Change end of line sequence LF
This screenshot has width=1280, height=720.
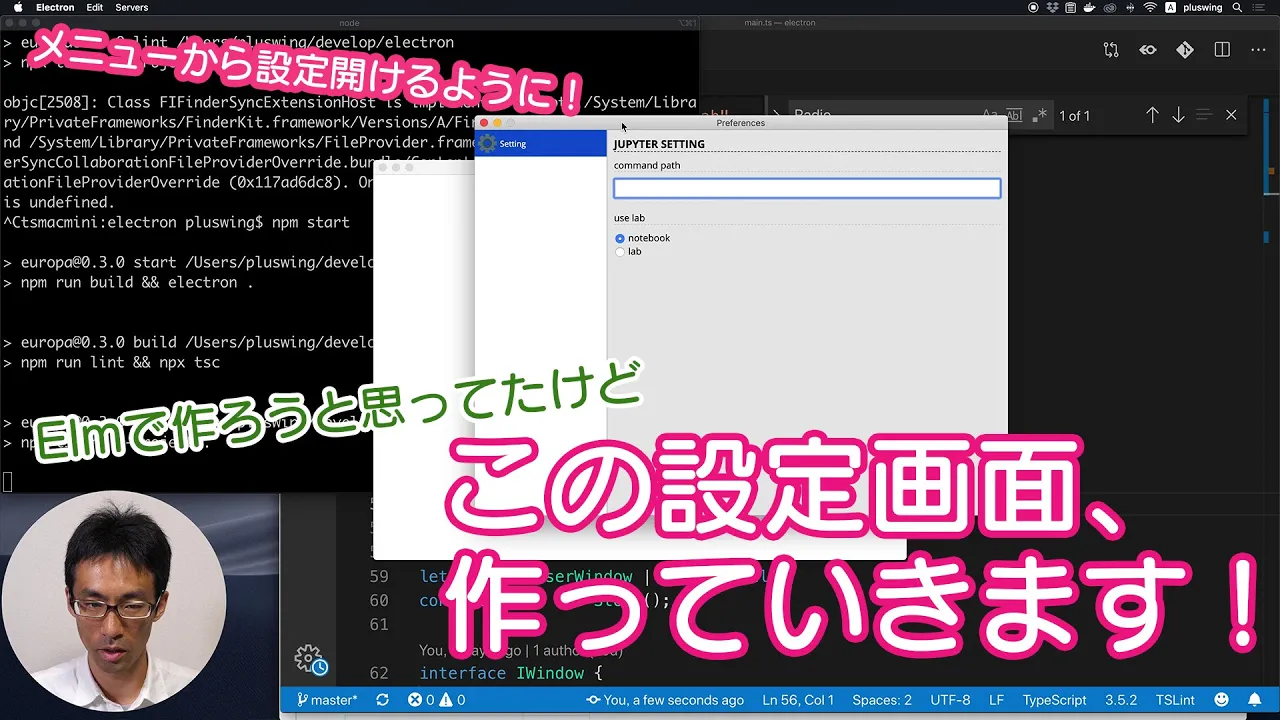[x=997, y=700]
